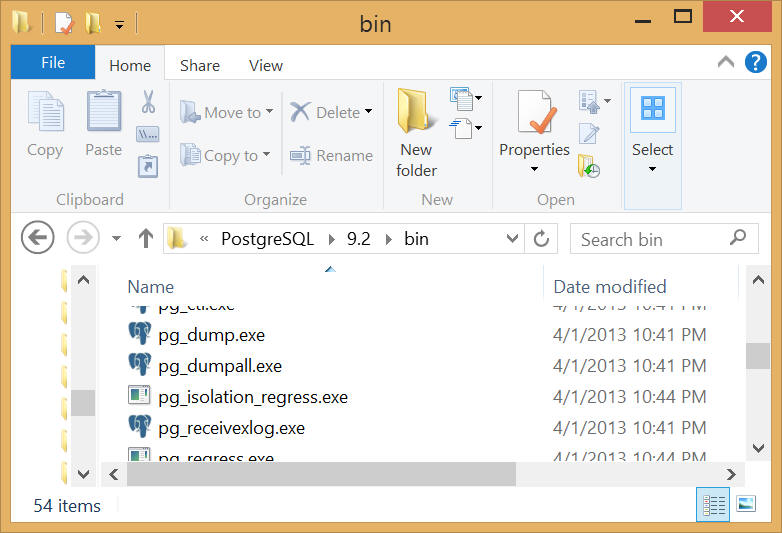Click the Edit pencil icon
This screenshot has height=533, width=782.
[x=589, y=134]
